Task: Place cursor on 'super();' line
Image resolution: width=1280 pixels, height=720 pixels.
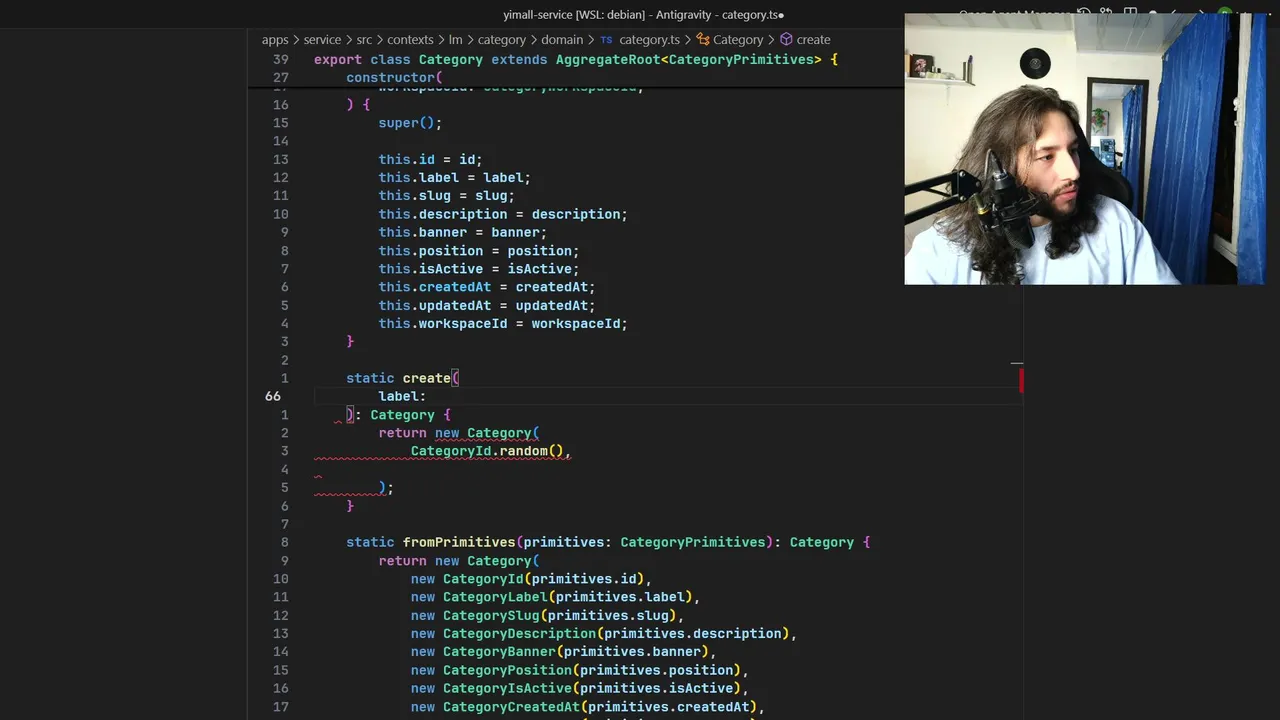Action: point(410,123)
